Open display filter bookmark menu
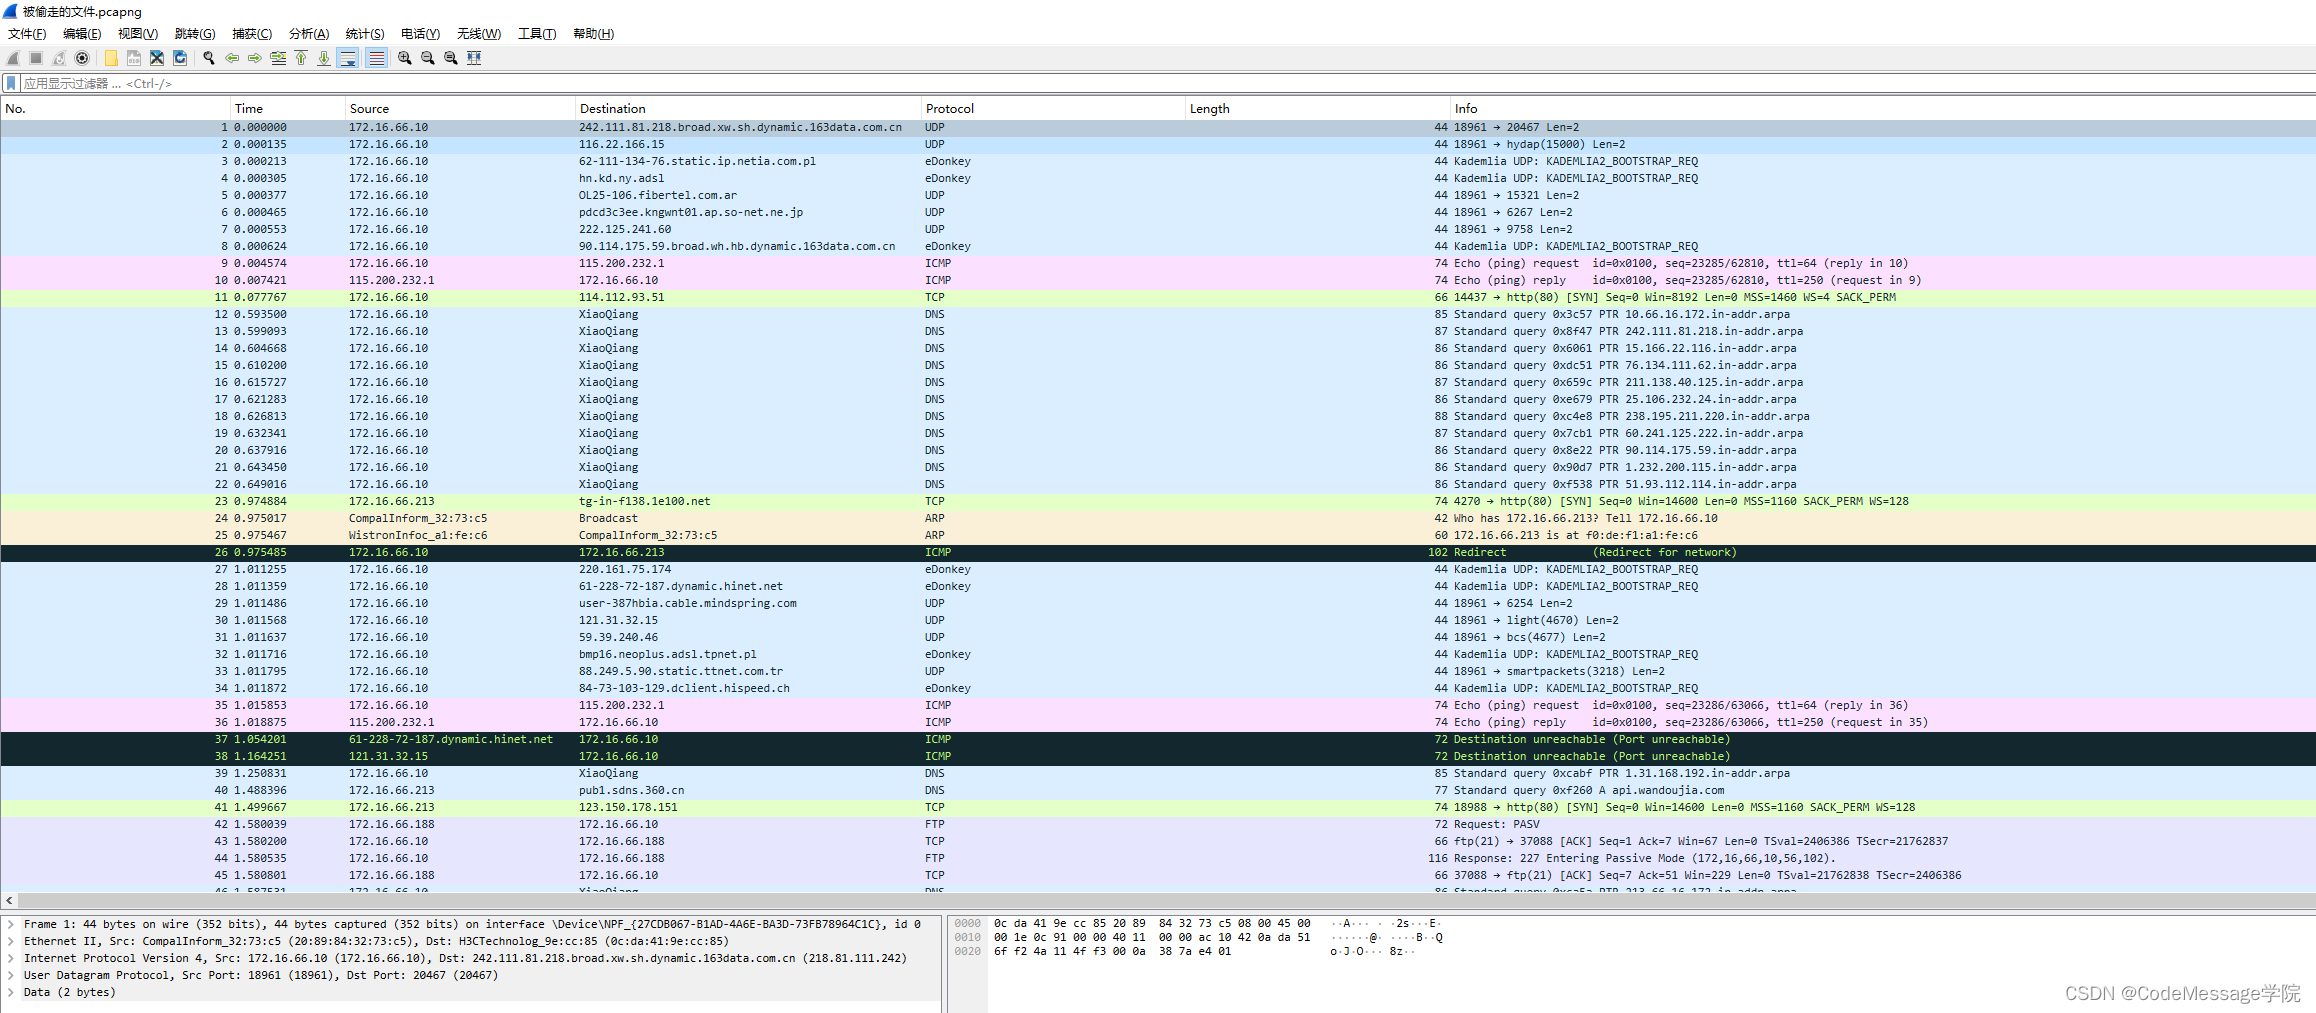Screen dimensions: 2316x1013 click(11, 83)
